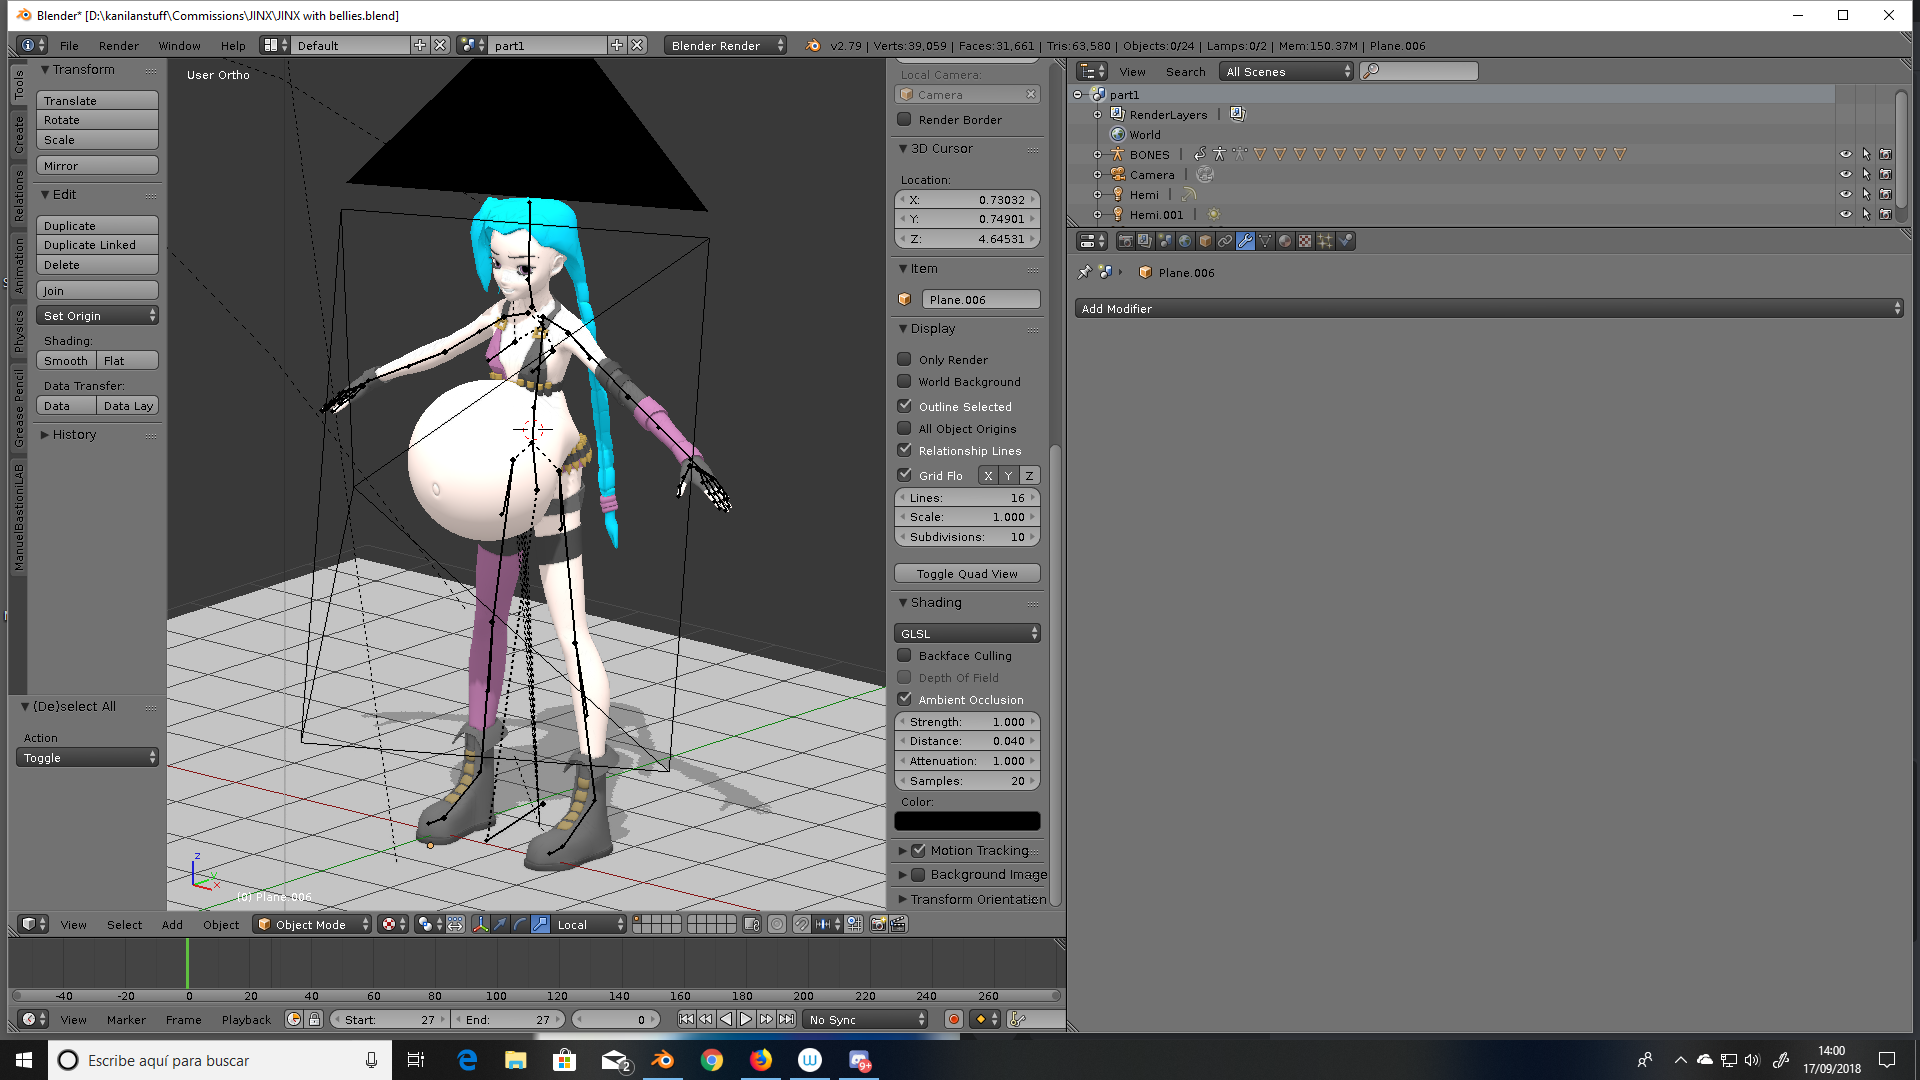Open the Add Modifier dropdown
Screen dimensions: 1920x1080
click(1489, 308)
